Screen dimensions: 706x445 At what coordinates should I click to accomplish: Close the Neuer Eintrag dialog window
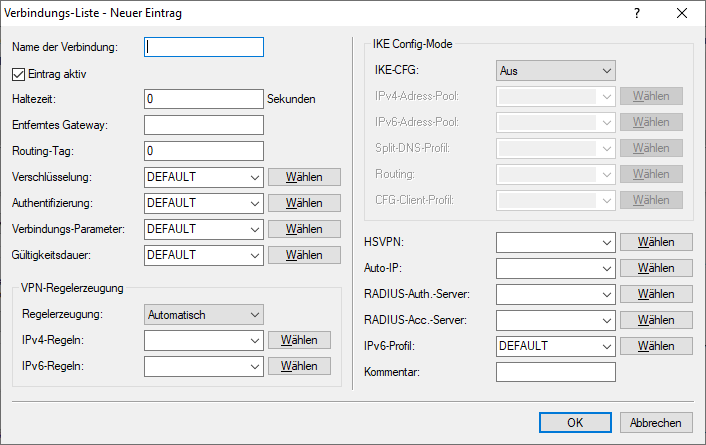[x=682, y=14]
